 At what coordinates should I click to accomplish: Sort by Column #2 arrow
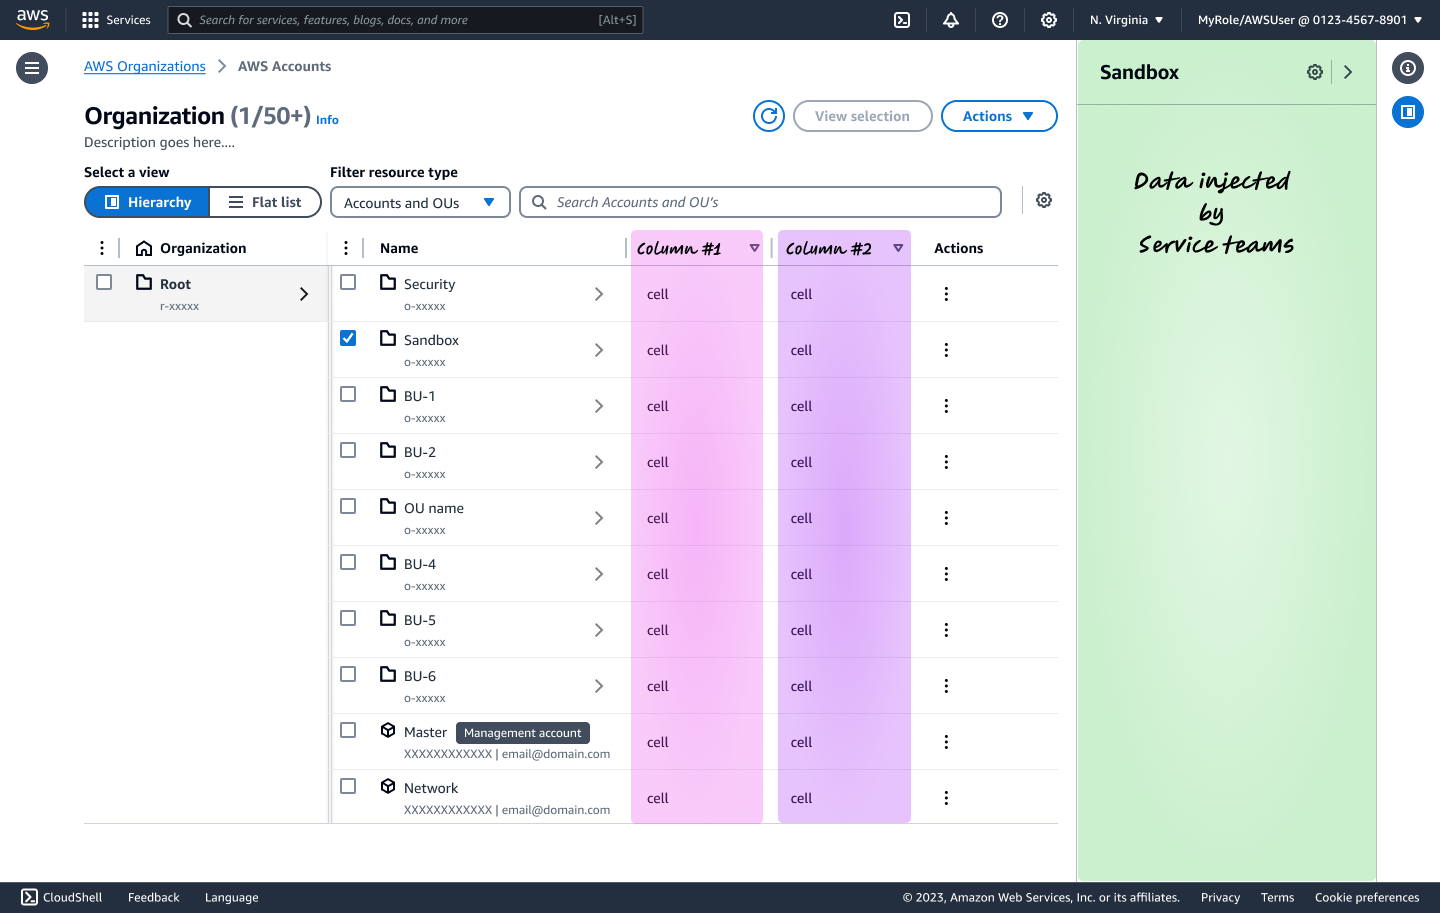(x=898, y=248)
